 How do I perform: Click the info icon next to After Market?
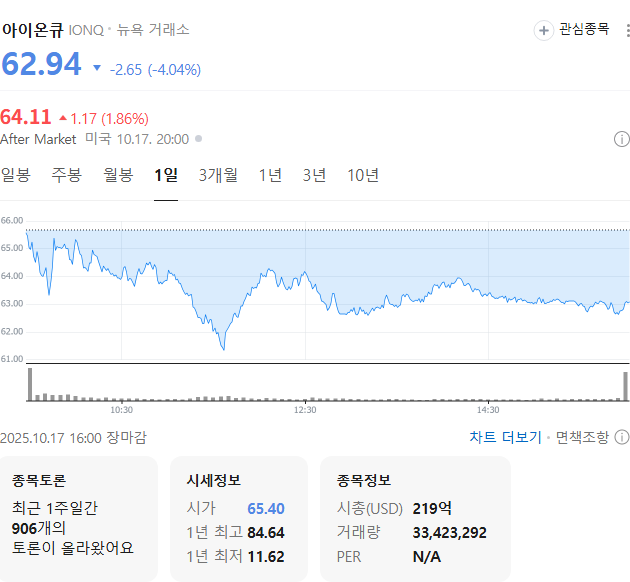pyautogui.click(x=621, y=139)
